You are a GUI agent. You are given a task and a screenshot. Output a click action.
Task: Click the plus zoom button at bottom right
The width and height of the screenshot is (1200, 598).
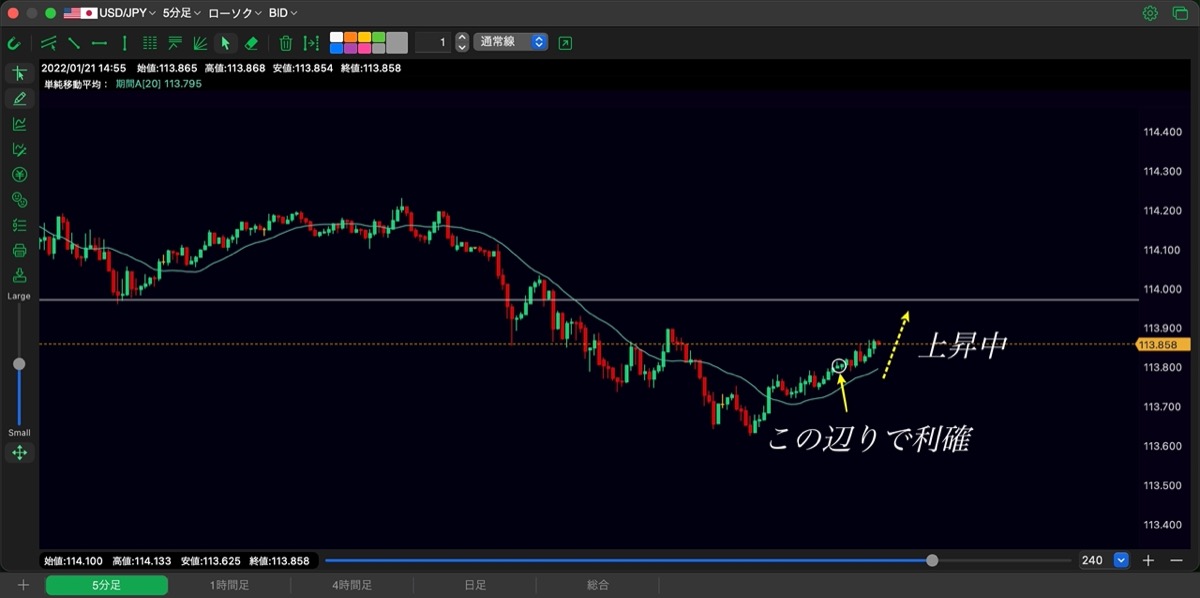[1149, 561]
